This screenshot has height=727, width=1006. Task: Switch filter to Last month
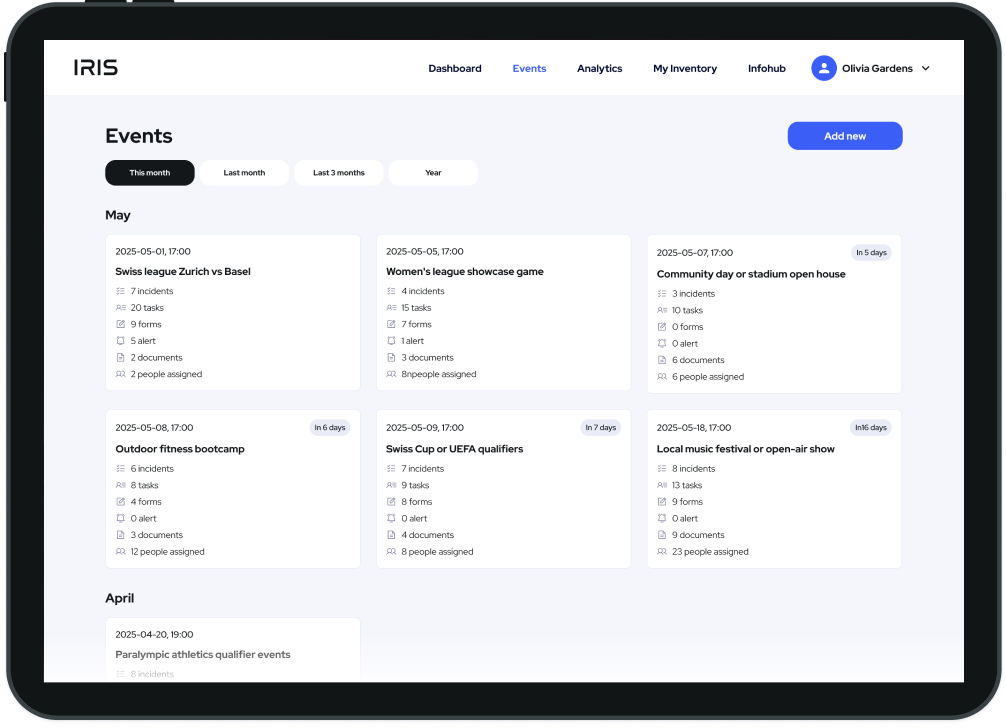point(244,173)
